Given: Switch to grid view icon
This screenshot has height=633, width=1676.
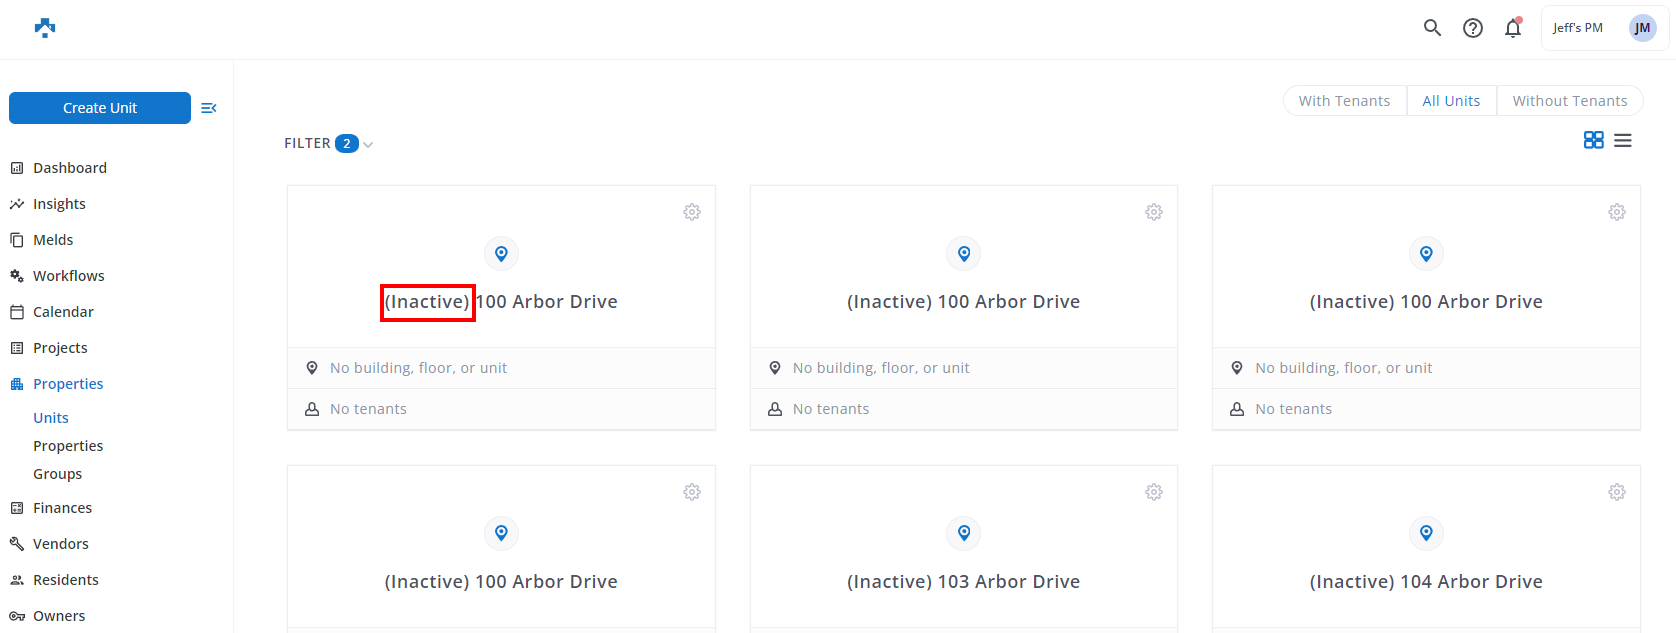Looking at the screenshot, I should (1593, 140).
